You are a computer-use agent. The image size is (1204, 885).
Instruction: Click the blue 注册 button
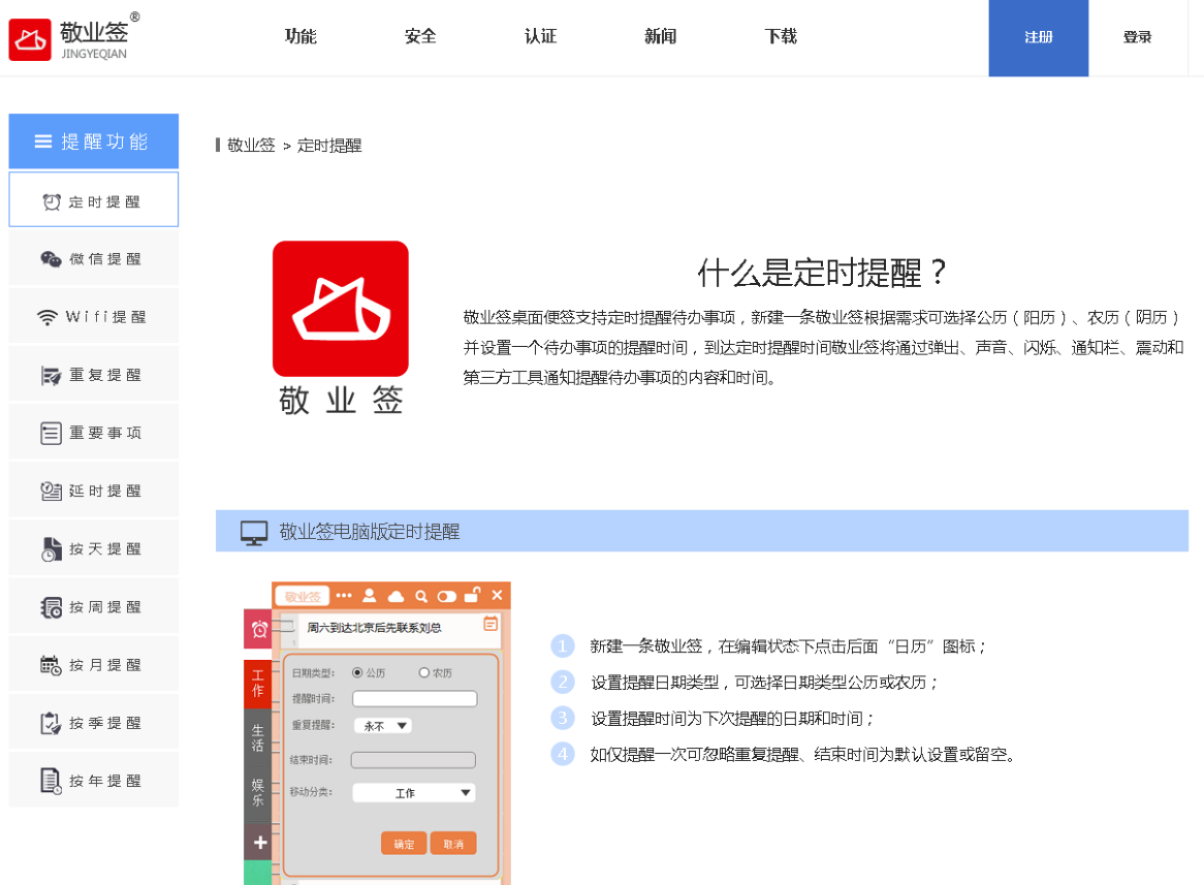coord(1039,38)
